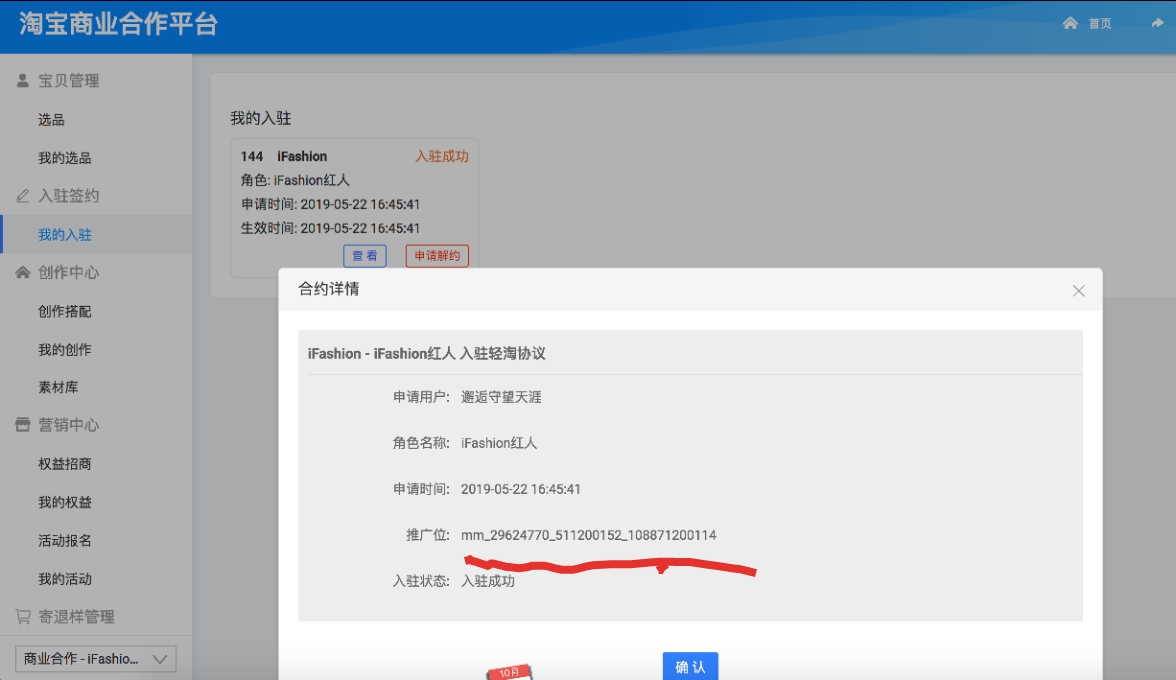
Task: Click the 入驻成功 status on the iFashion card
Action: tap(442, 156)
